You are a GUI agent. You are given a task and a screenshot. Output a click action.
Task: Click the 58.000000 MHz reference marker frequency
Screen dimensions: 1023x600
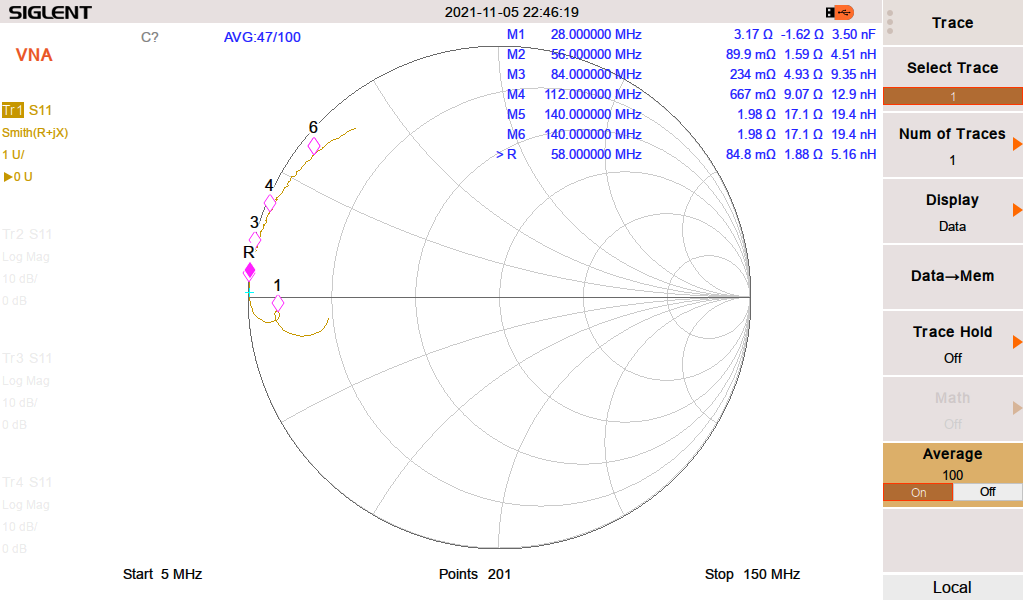596,155
